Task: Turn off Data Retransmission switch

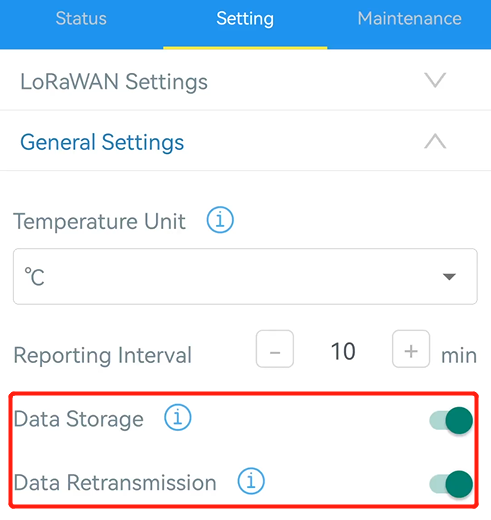Action: coord(451,484)
